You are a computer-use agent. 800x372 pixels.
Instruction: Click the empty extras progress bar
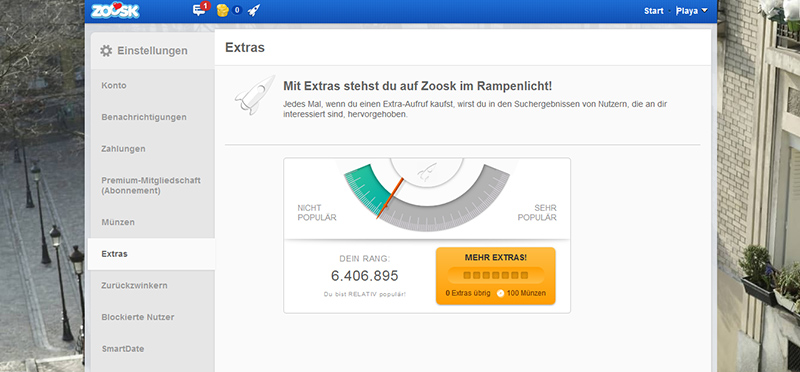(495, 276)
